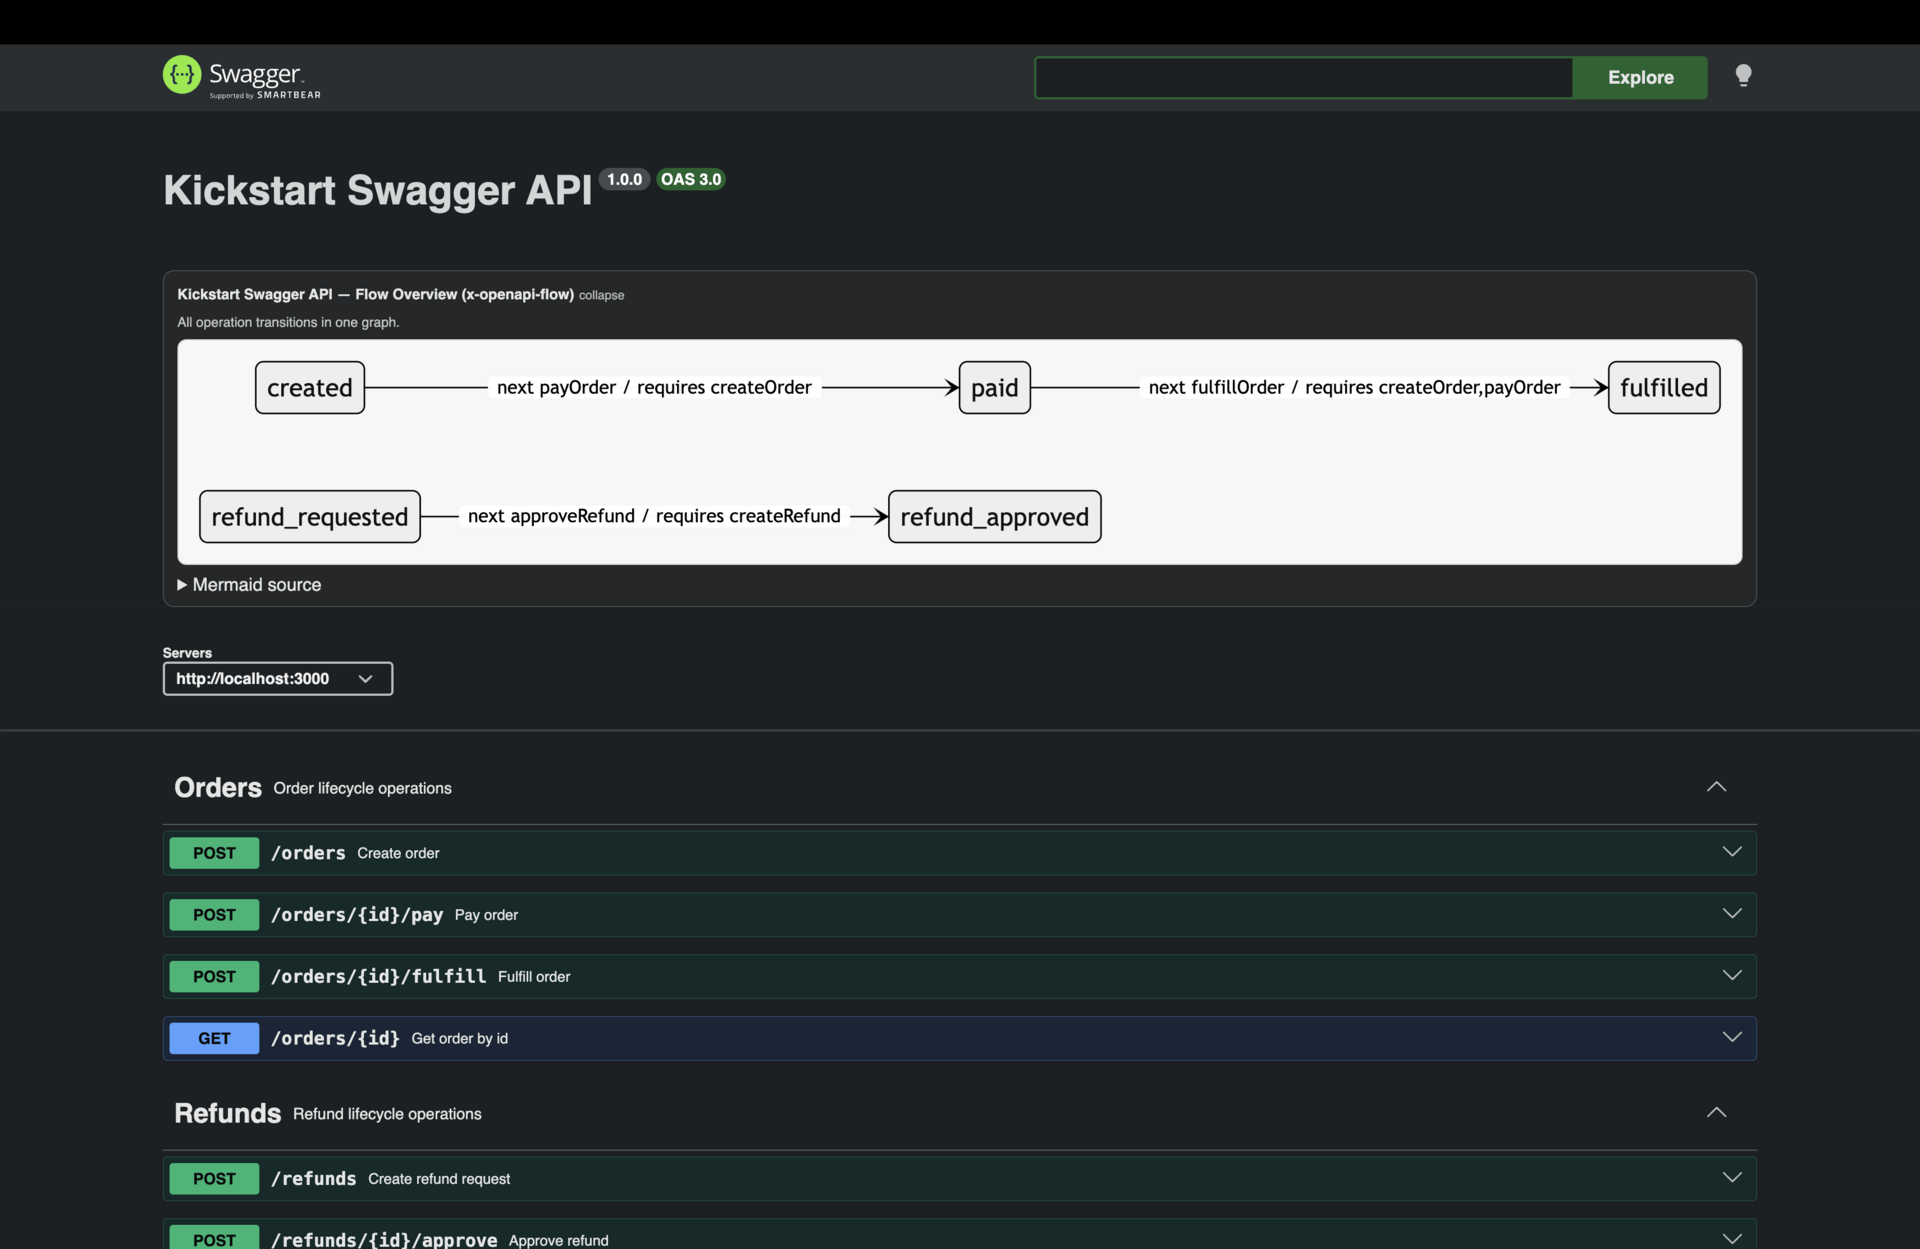Select the Orders section heading
Image resolution: width=1920 pixels, height=1249 pixels.
click(217, 787)
